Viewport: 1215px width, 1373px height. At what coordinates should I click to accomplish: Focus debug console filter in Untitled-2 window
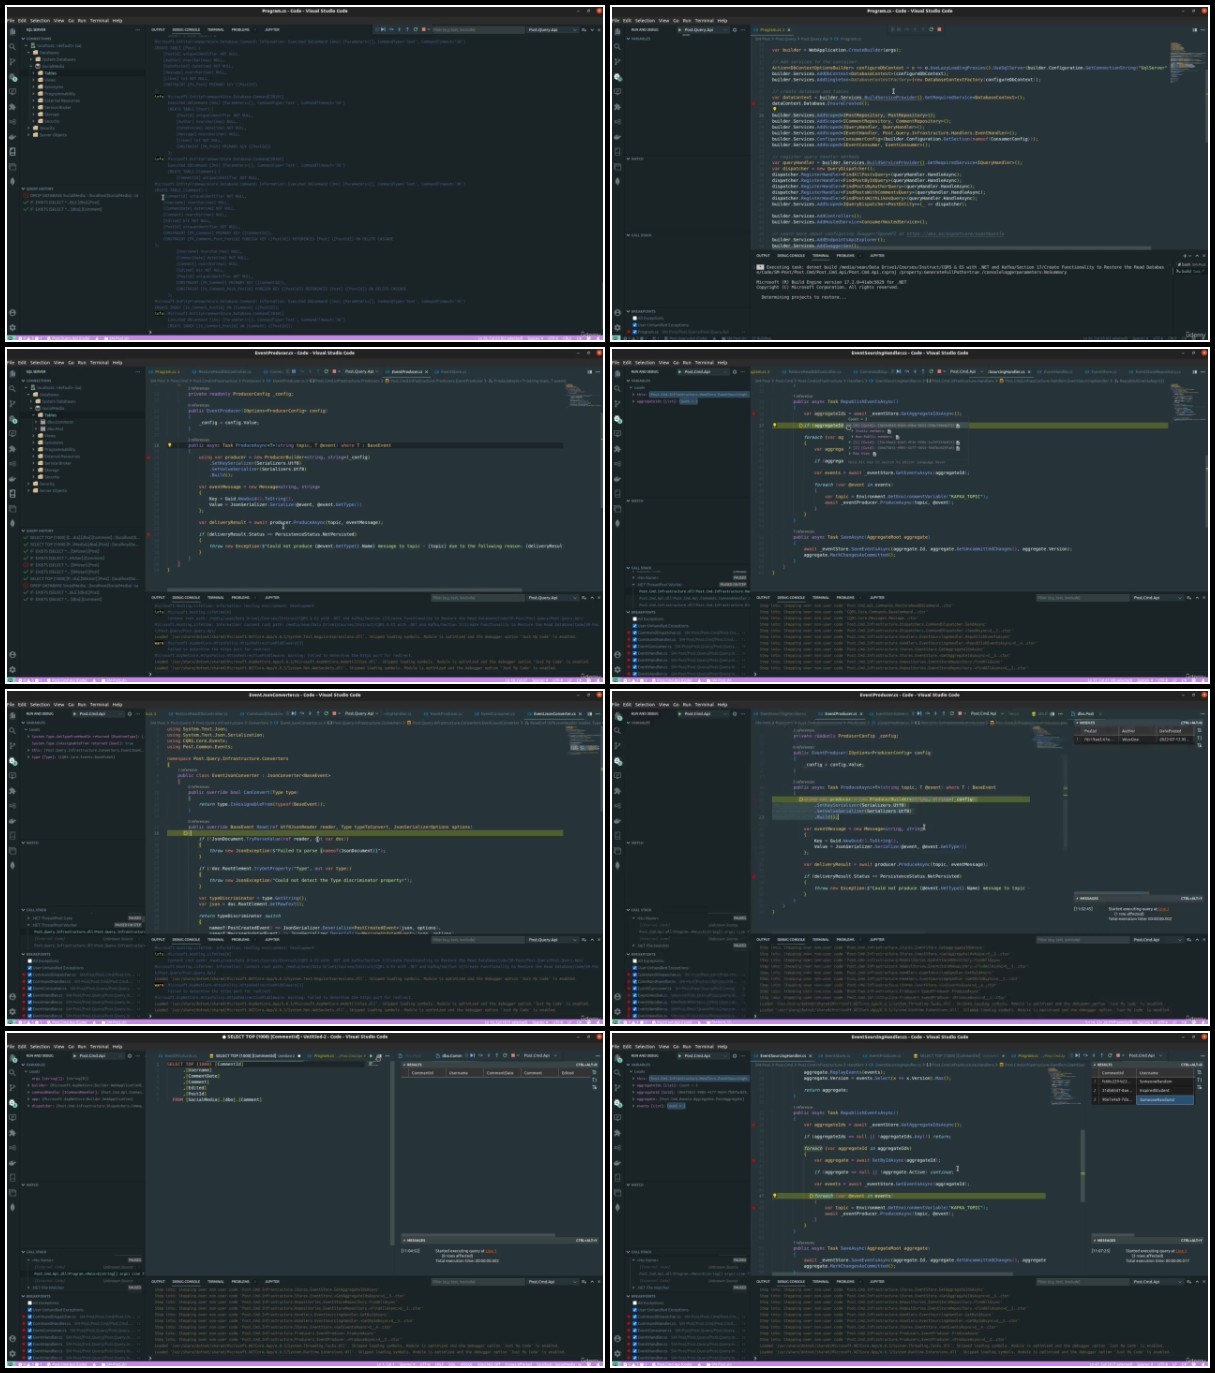(x=477, y=1281)
